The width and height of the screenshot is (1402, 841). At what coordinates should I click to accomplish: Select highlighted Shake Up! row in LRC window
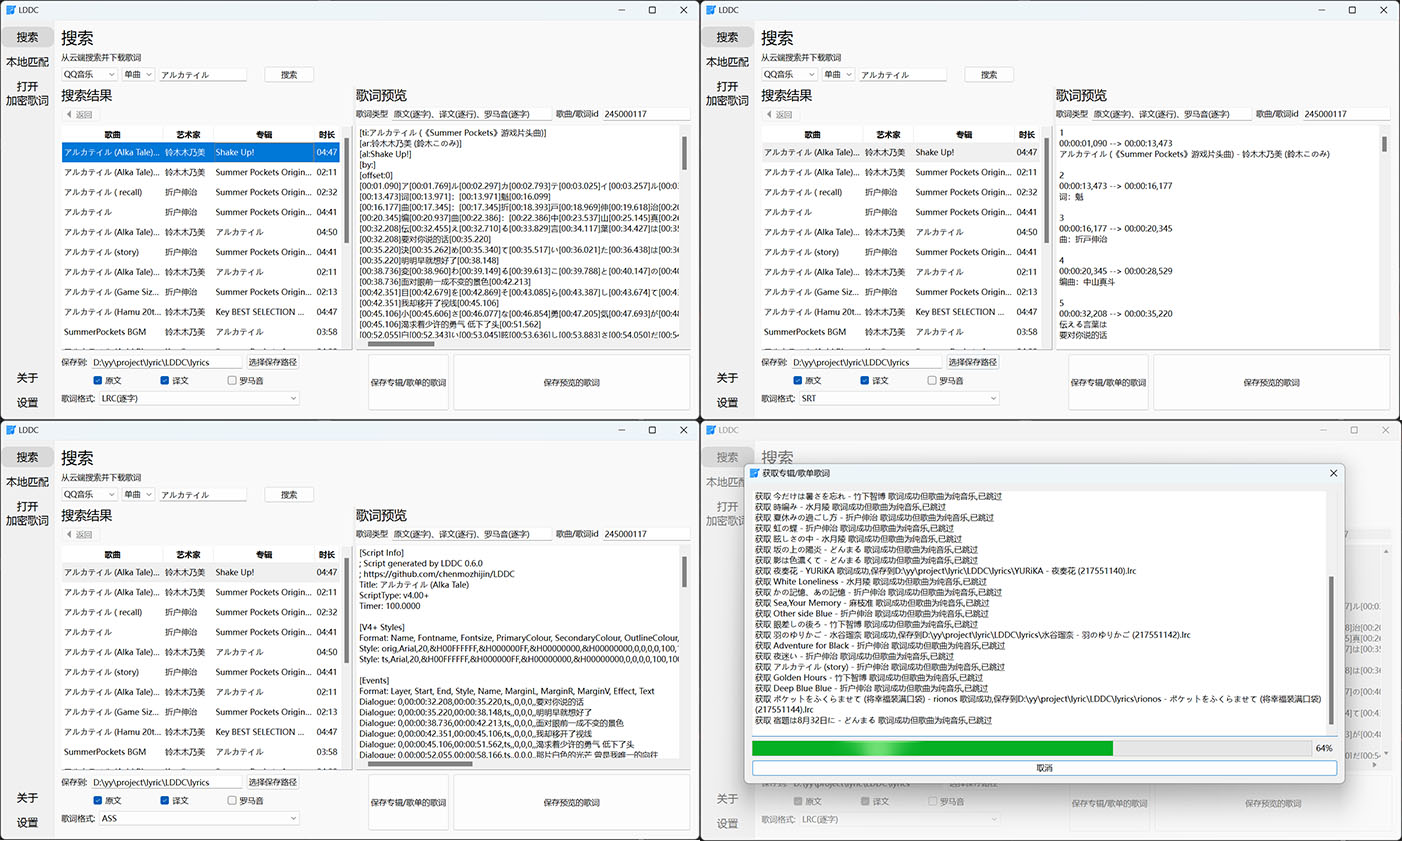(x=201, y=152)
